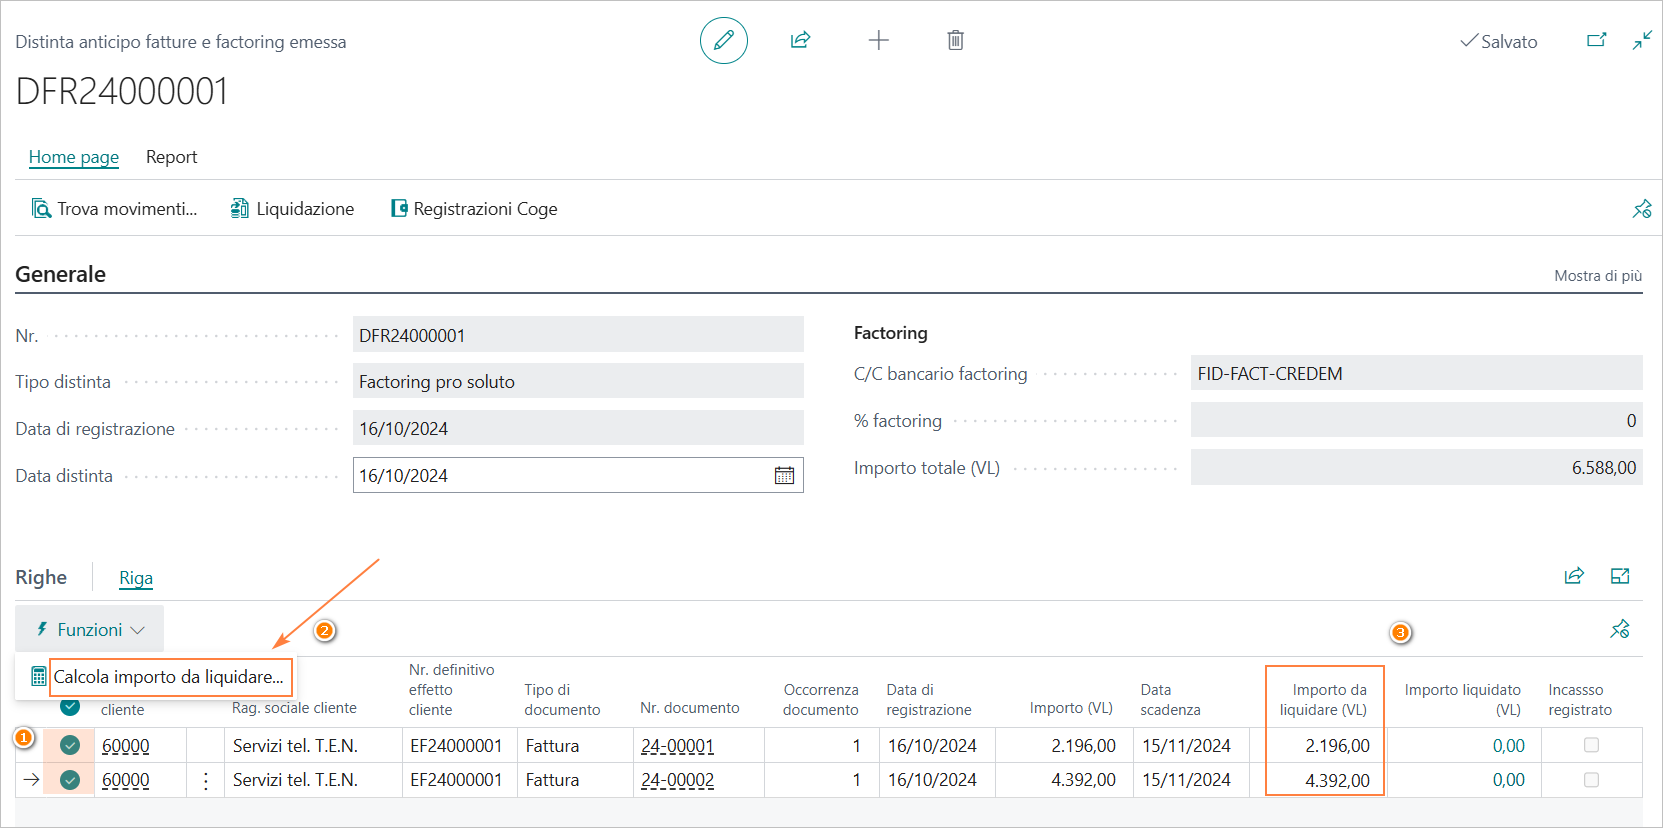Viewport: 1663px width, 828px height.
Task: Toggle row selection checkmark for 24-00002
Action: point(70,780)
